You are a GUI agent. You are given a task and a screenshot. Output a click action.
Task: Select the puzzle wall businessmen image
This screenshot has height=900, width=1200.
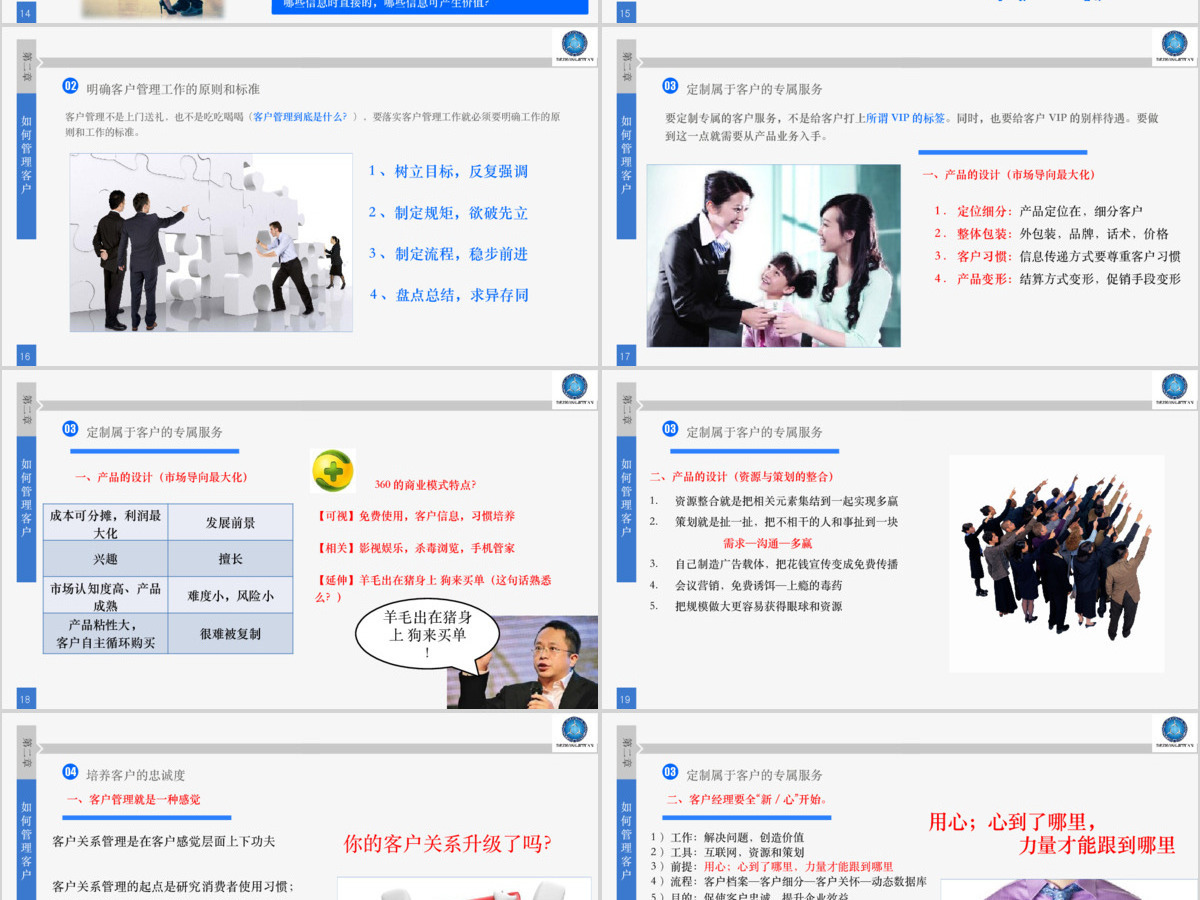[x=211, y=242]
